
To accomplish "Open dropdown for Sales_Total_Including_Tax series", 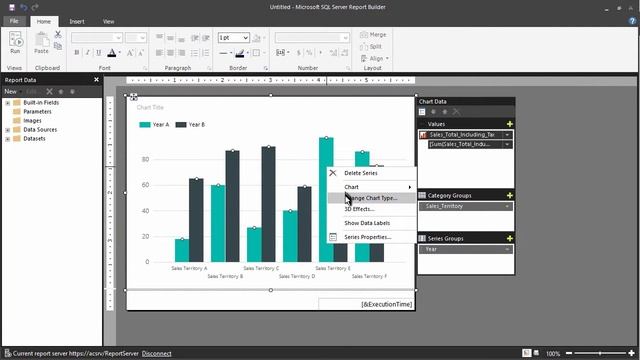I will tap(507, 135).
